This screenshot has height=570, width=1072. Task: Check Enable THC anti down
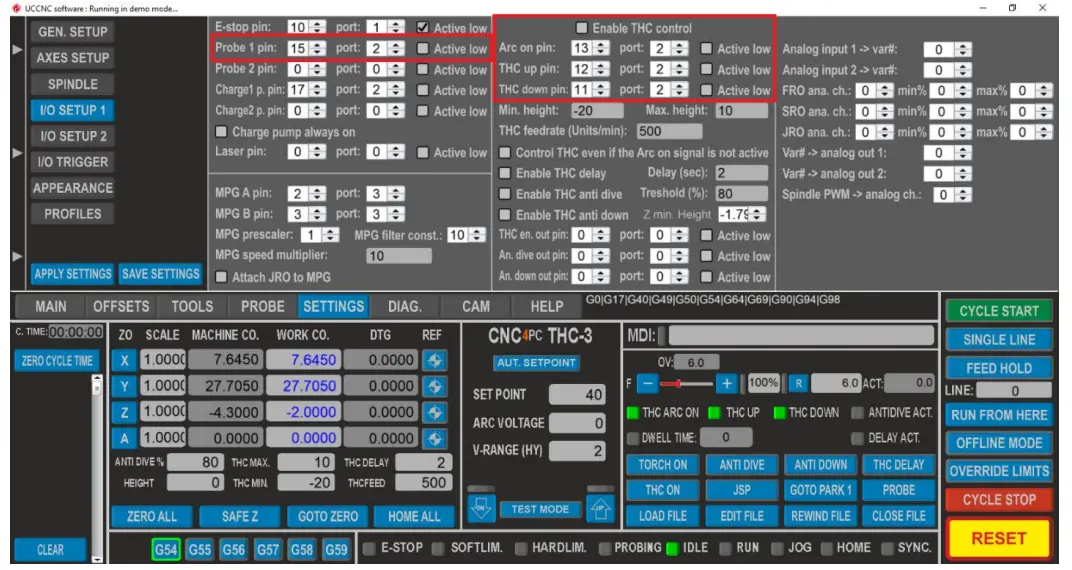click(505, 215)
